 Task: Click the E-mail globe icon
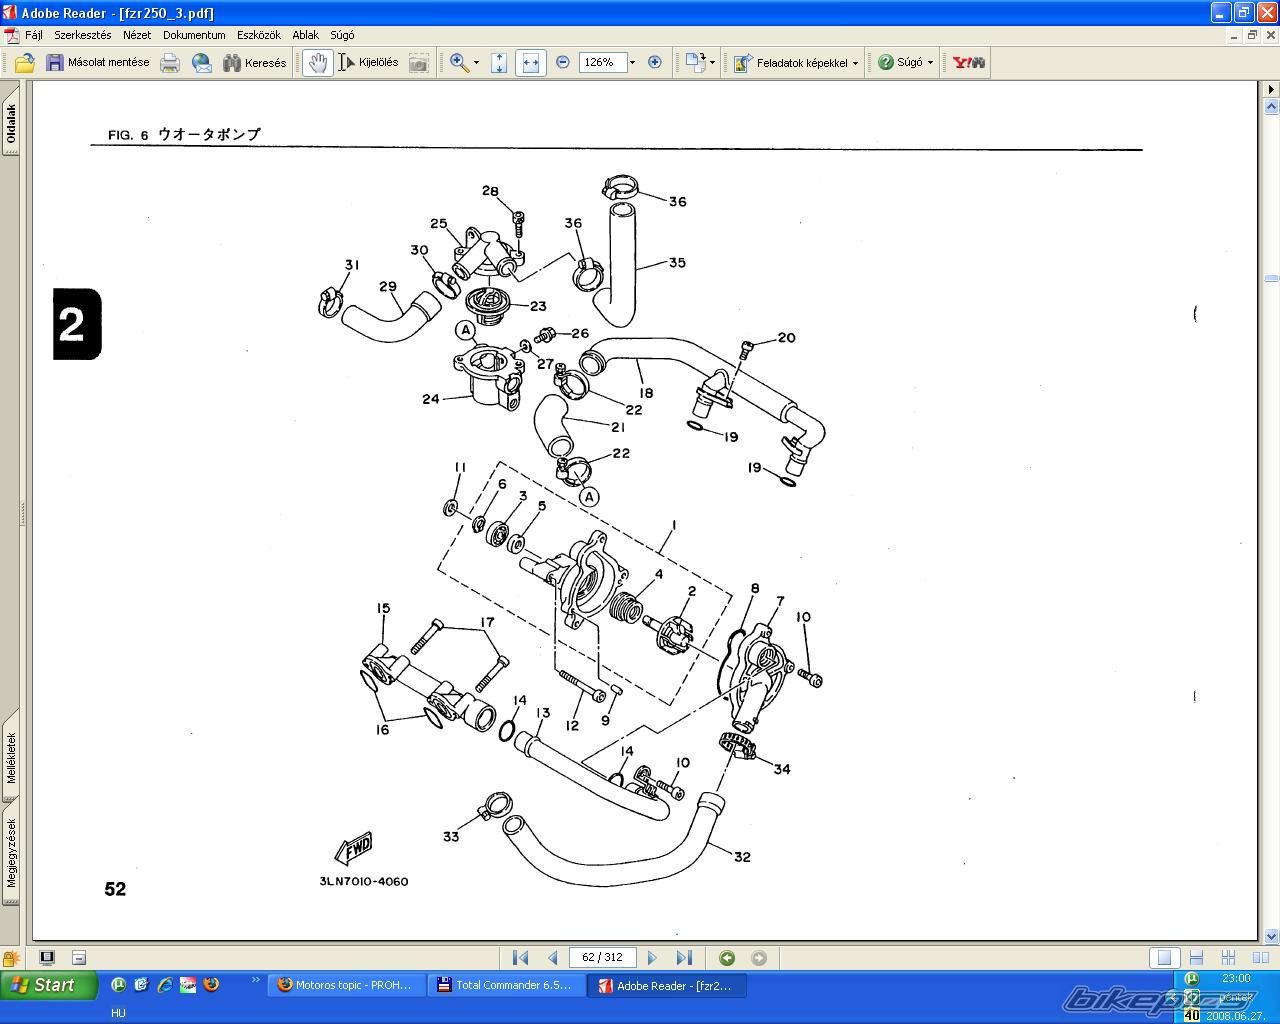[x=202, y=62]
